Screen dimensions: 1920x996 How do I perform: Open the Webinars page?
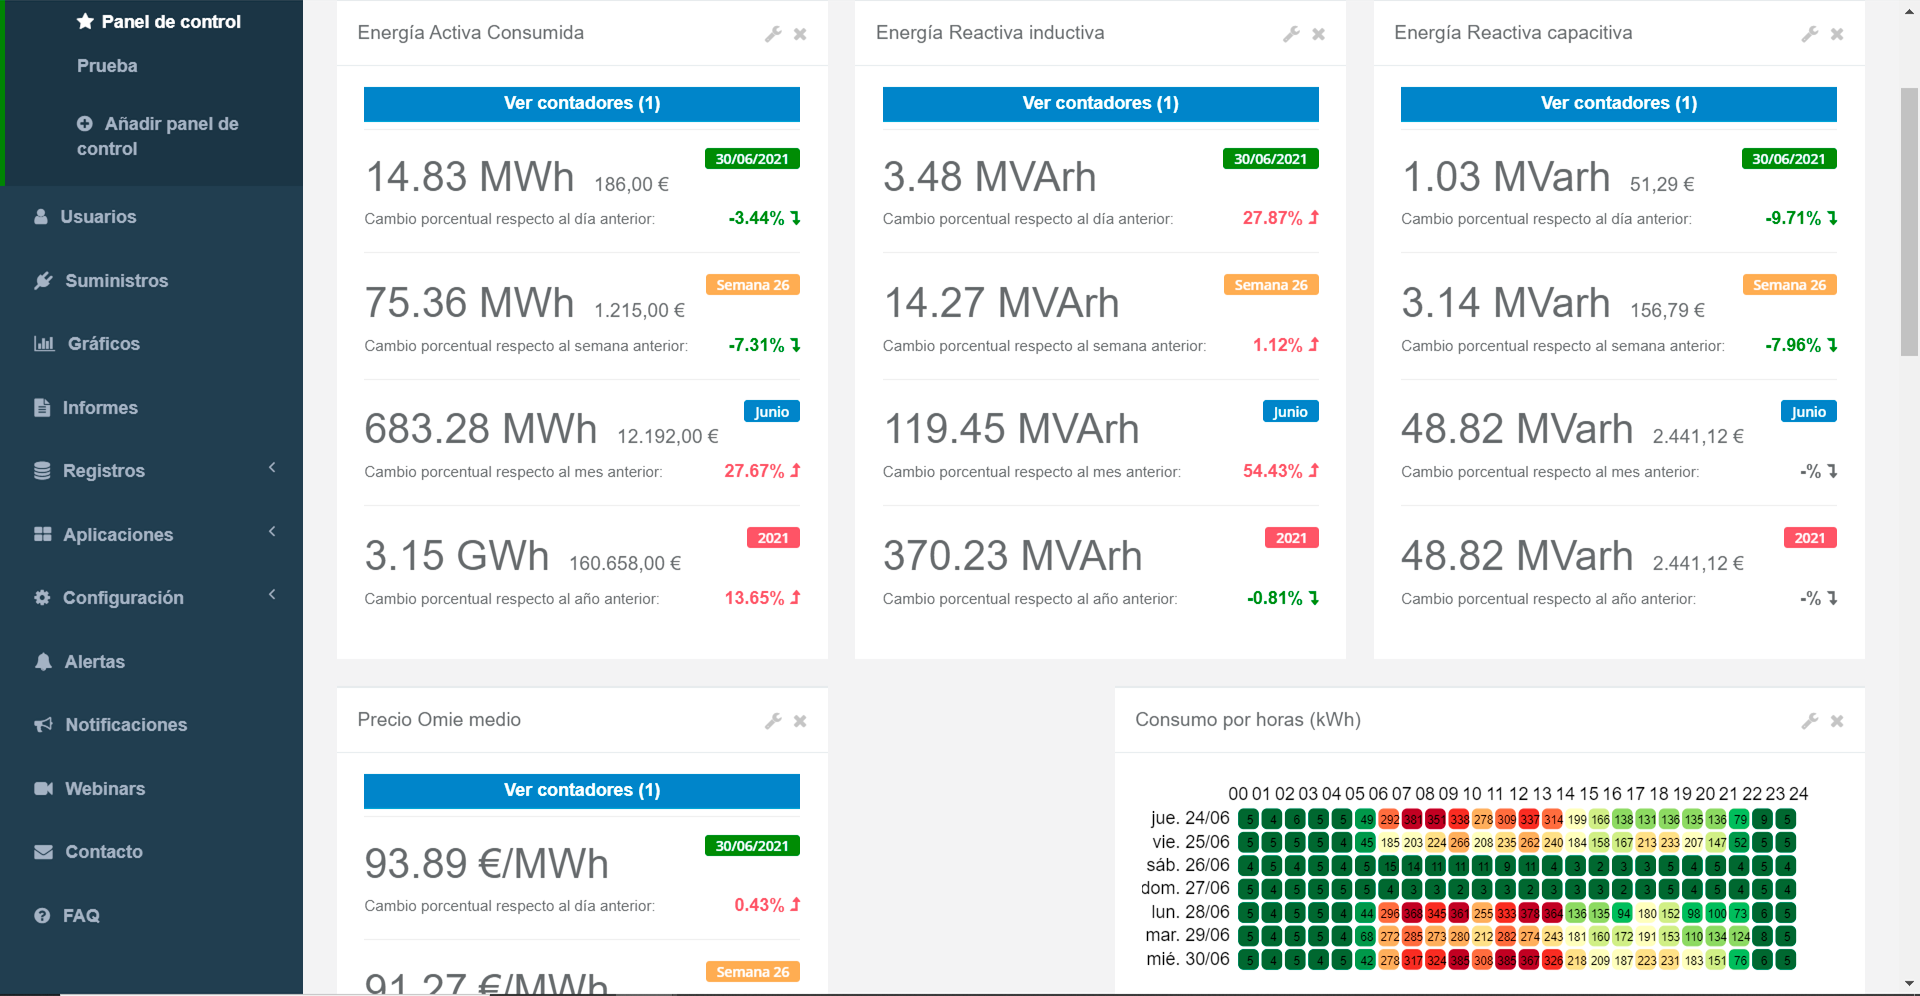pyautogui.click(x=105, y=789)
